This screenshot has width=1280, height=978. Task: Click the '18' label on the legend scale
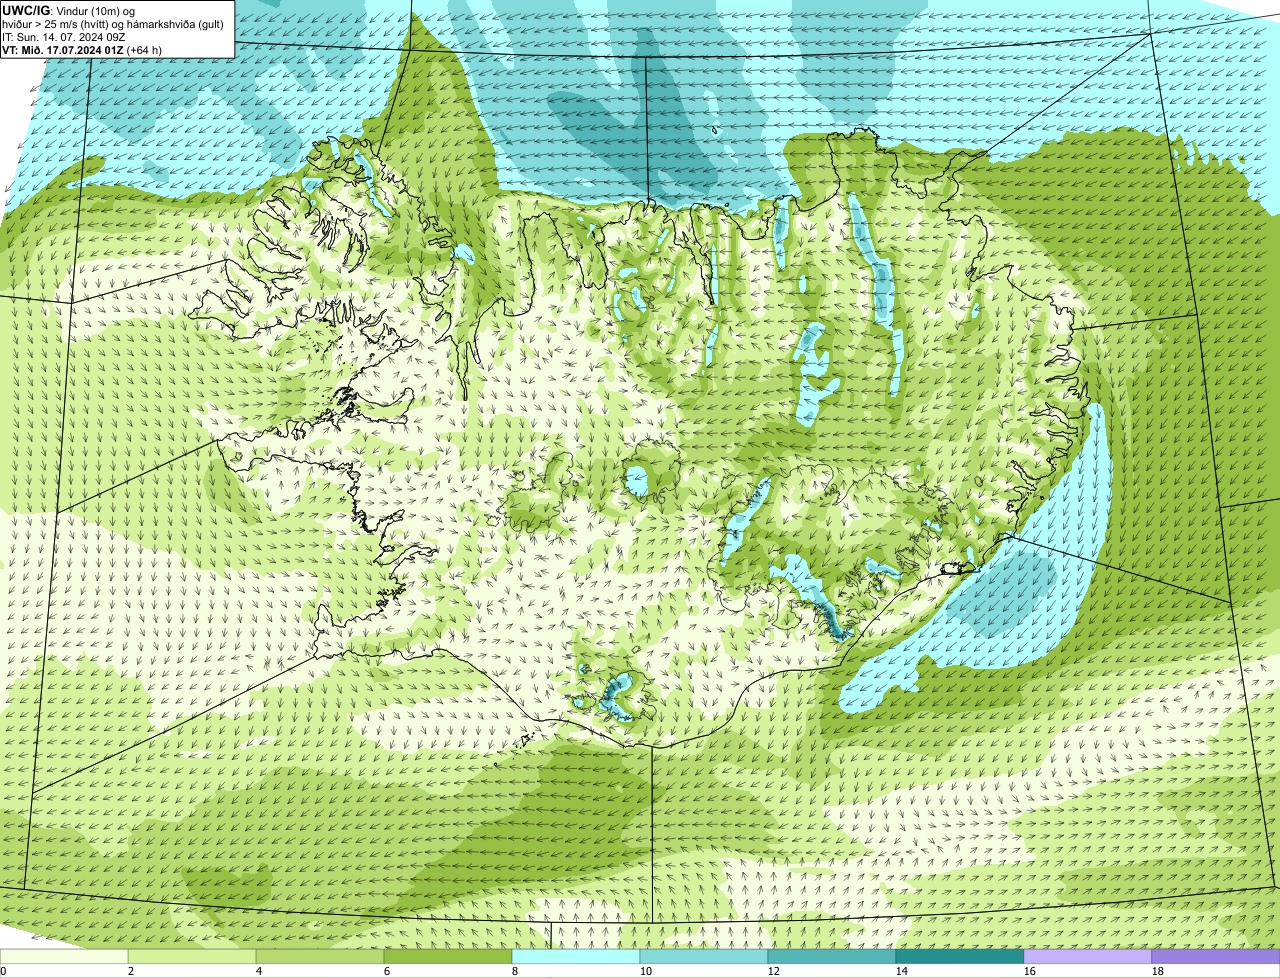click(x=1158, y=971)
